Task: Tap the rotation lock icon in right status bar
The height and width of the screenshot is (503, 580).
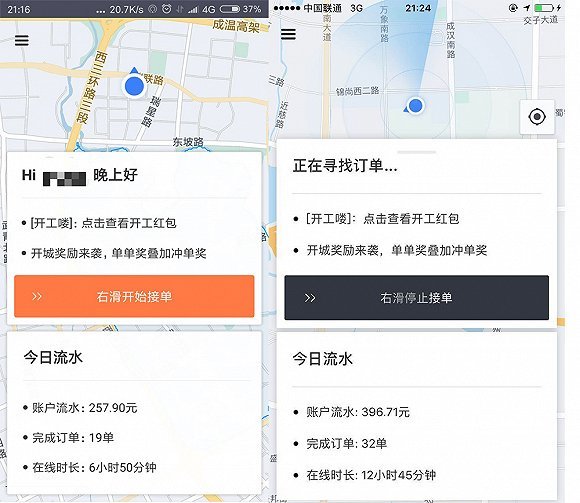Action: click(x=513, y=8)
